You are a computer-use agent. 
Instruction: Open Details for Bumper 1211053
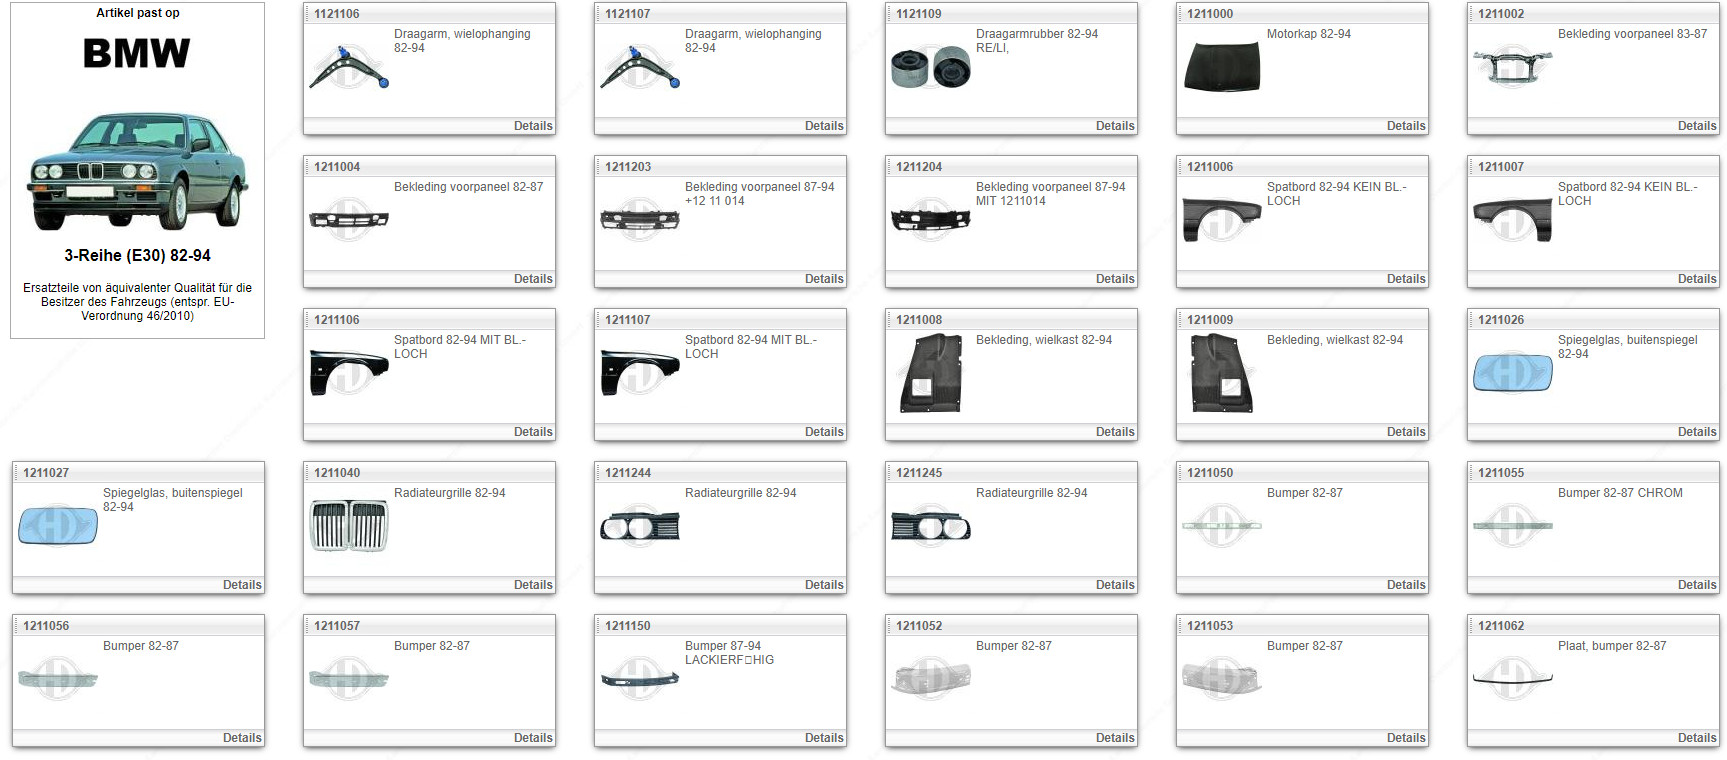tap(1406, 738)
